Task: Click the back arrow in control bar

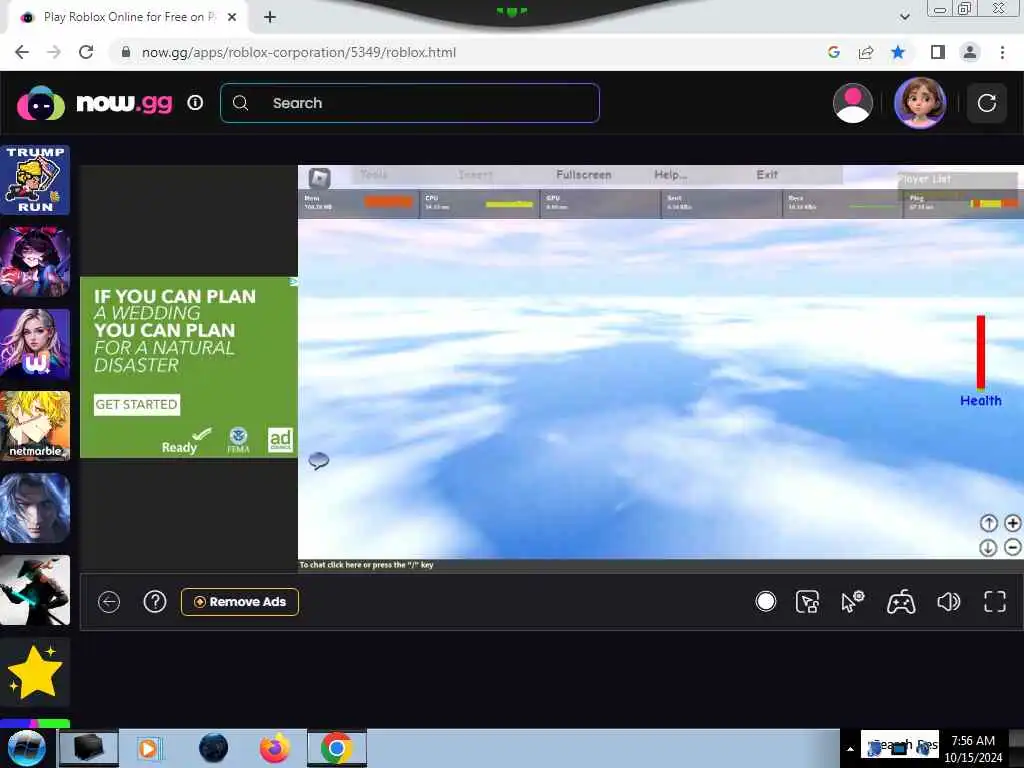Action: (109, 601)
